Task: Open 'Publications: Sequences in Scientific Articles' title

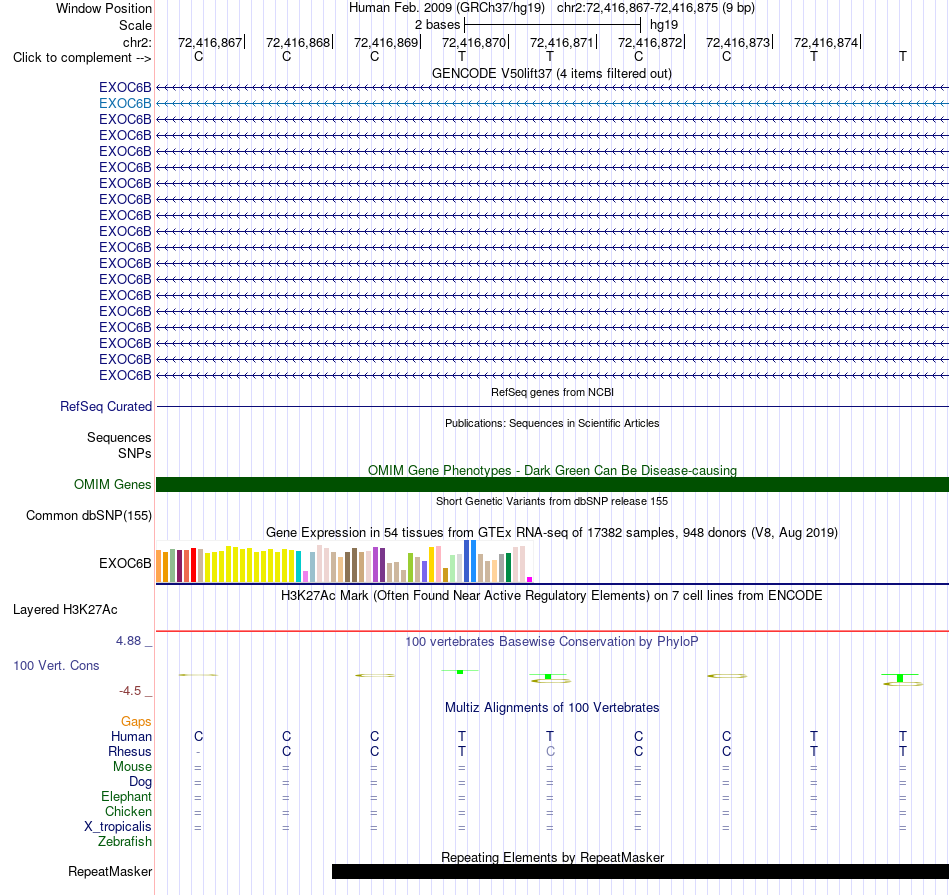Action: (x=552, y=423)
